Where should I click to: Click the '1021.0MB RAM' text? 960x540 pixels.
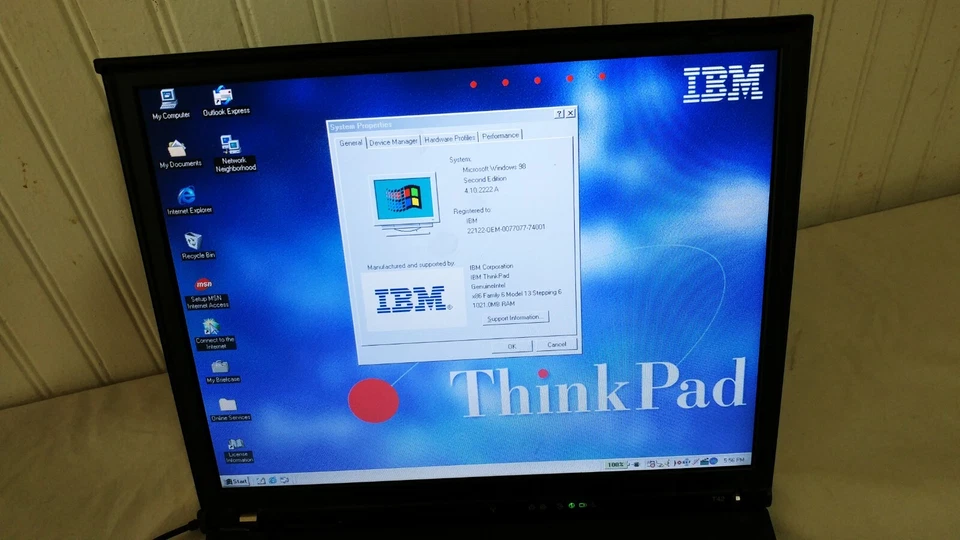tap(493, 304)
